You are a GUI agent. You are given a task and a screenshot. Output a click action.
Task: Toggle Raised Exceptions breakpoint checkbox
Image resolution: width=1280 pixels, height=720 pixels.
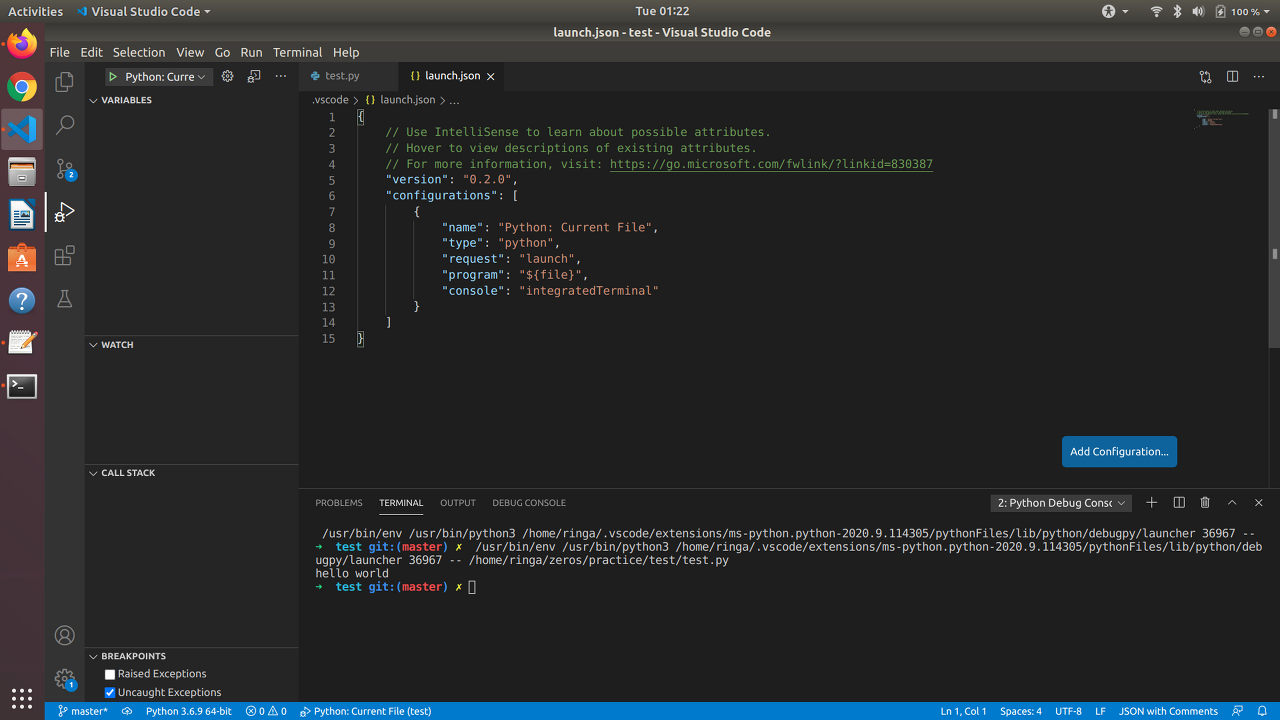[x=110, y=675]
